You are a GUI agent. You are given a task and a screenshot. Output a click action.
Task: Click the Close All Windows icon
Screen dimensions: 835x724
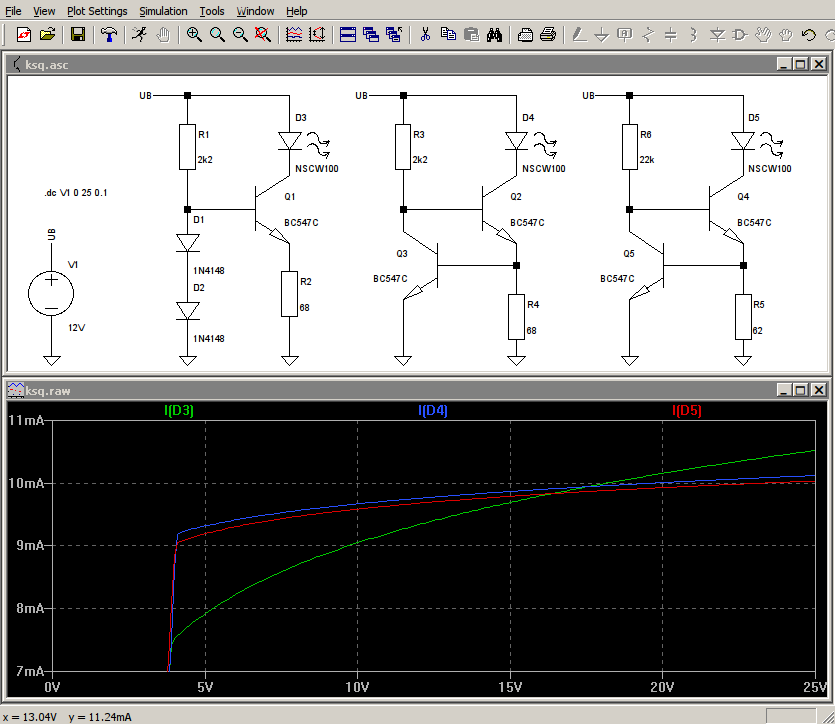pos(394,35)
